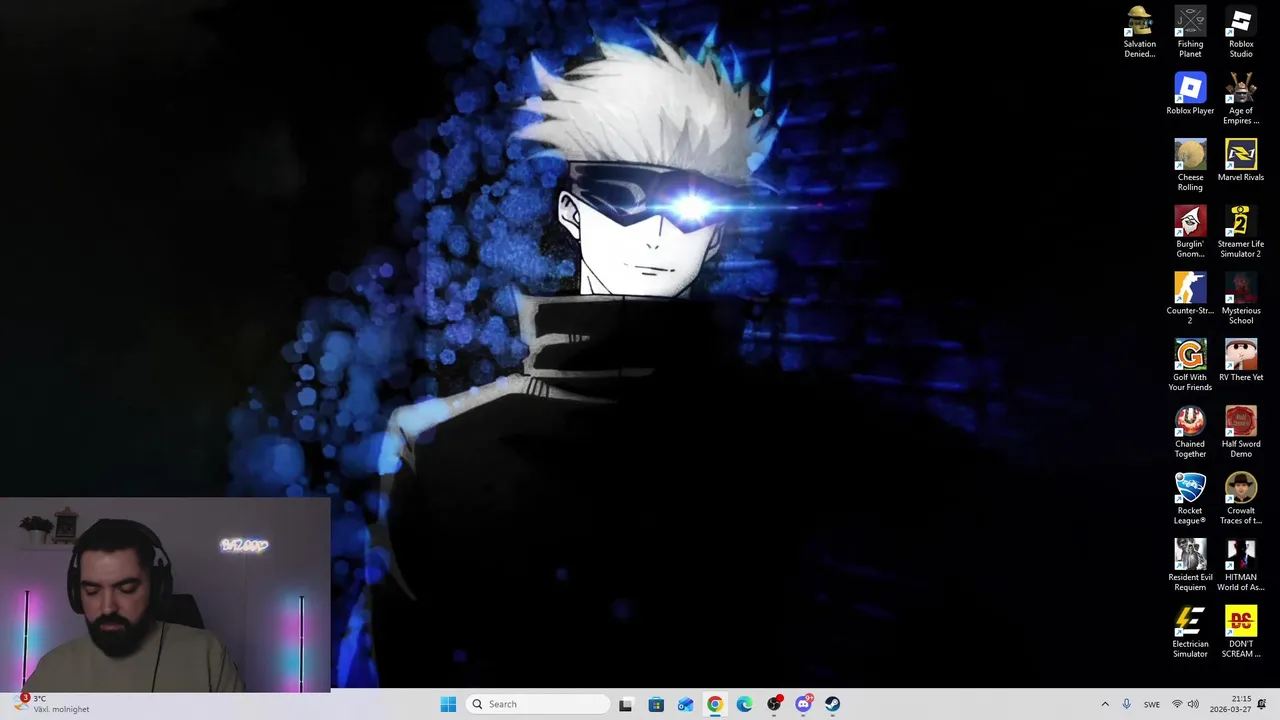Screen dimensions: 1280x720
Task: Click the Mysterious School desktop icon
Action: [x=1241, y=299]
